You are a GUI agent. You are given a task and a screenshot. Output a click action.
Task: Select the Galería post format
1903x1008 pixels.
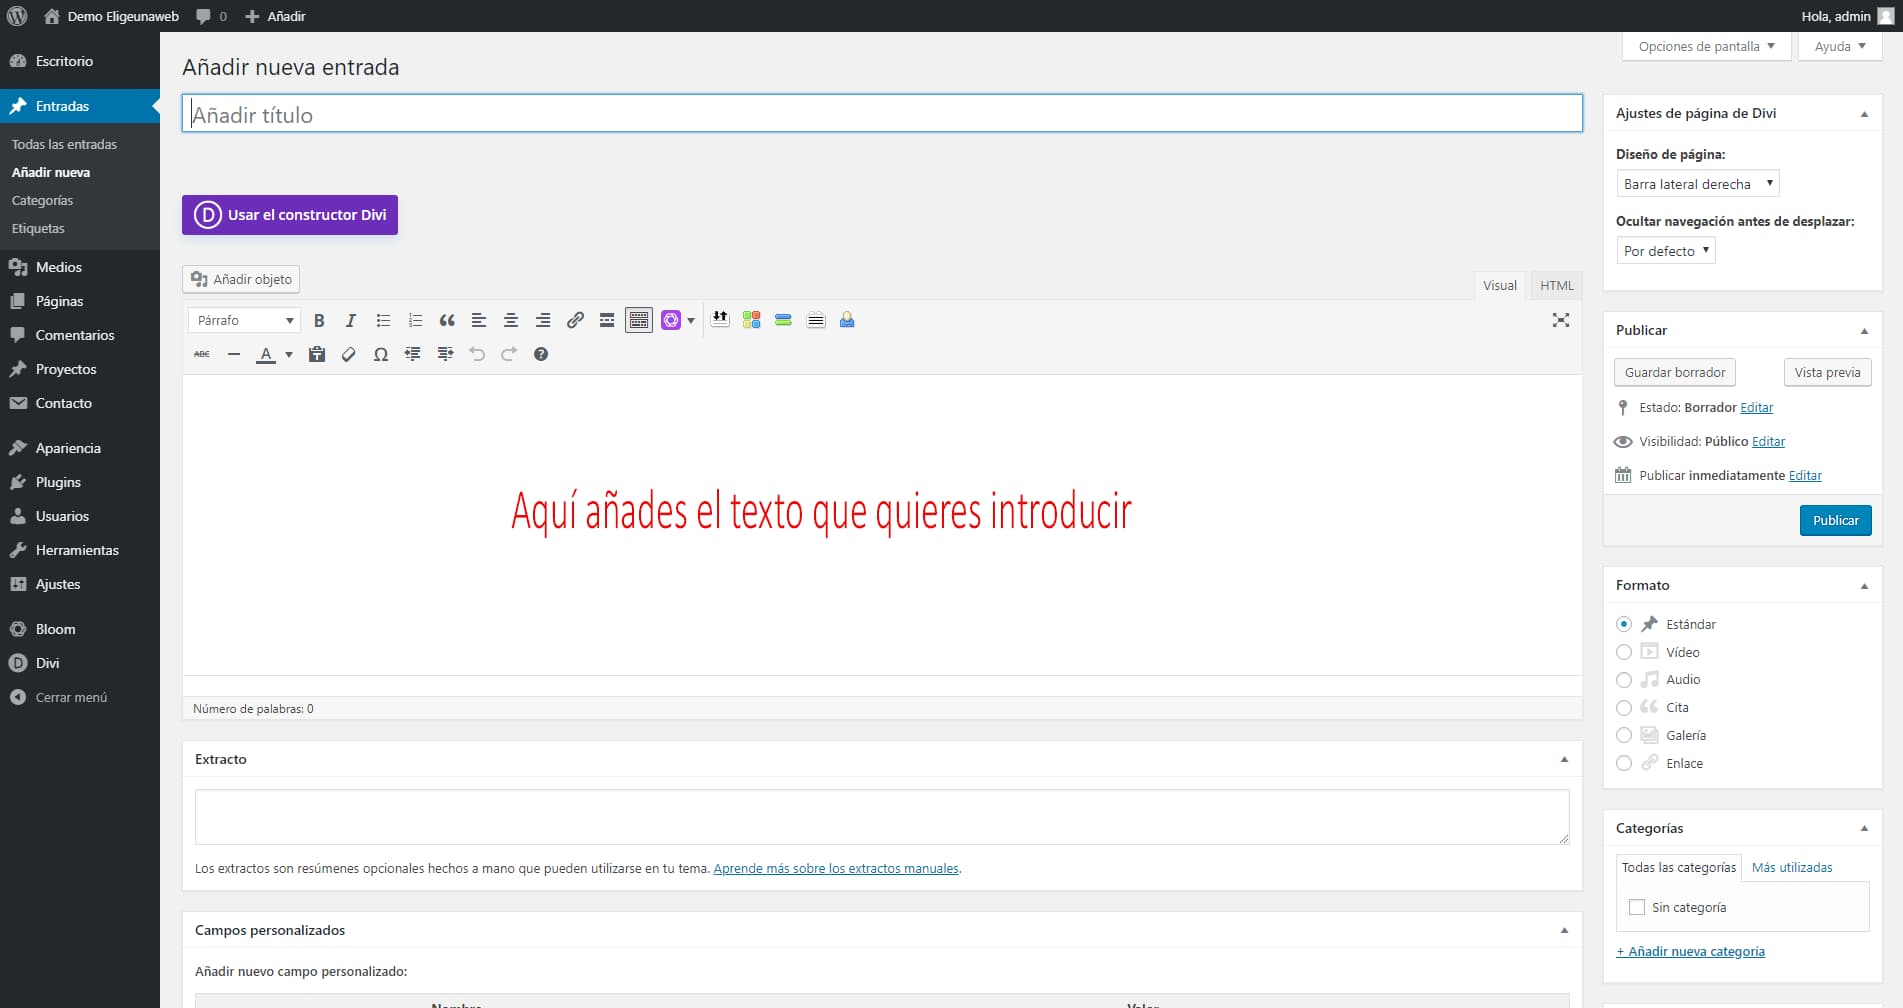1624,735
